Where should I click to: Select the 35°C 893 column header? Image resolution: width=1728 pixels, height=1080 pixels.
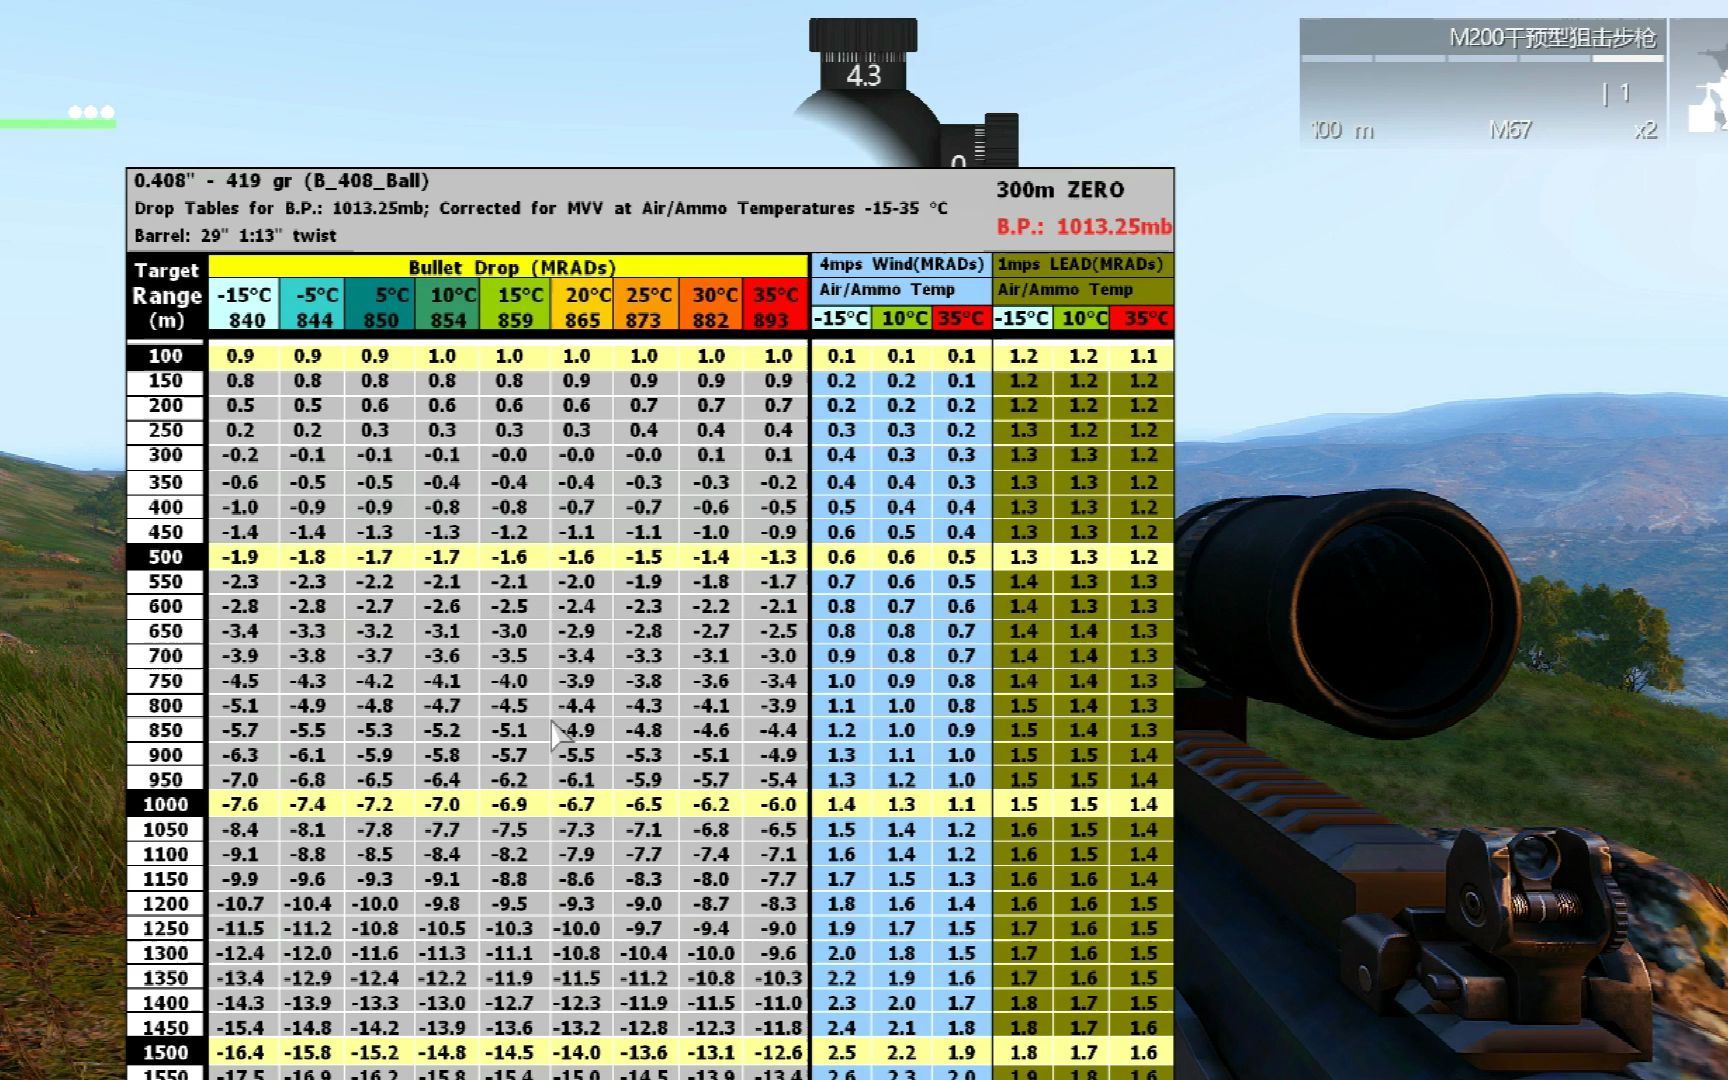pyautogui.click(x=776, y=306)
